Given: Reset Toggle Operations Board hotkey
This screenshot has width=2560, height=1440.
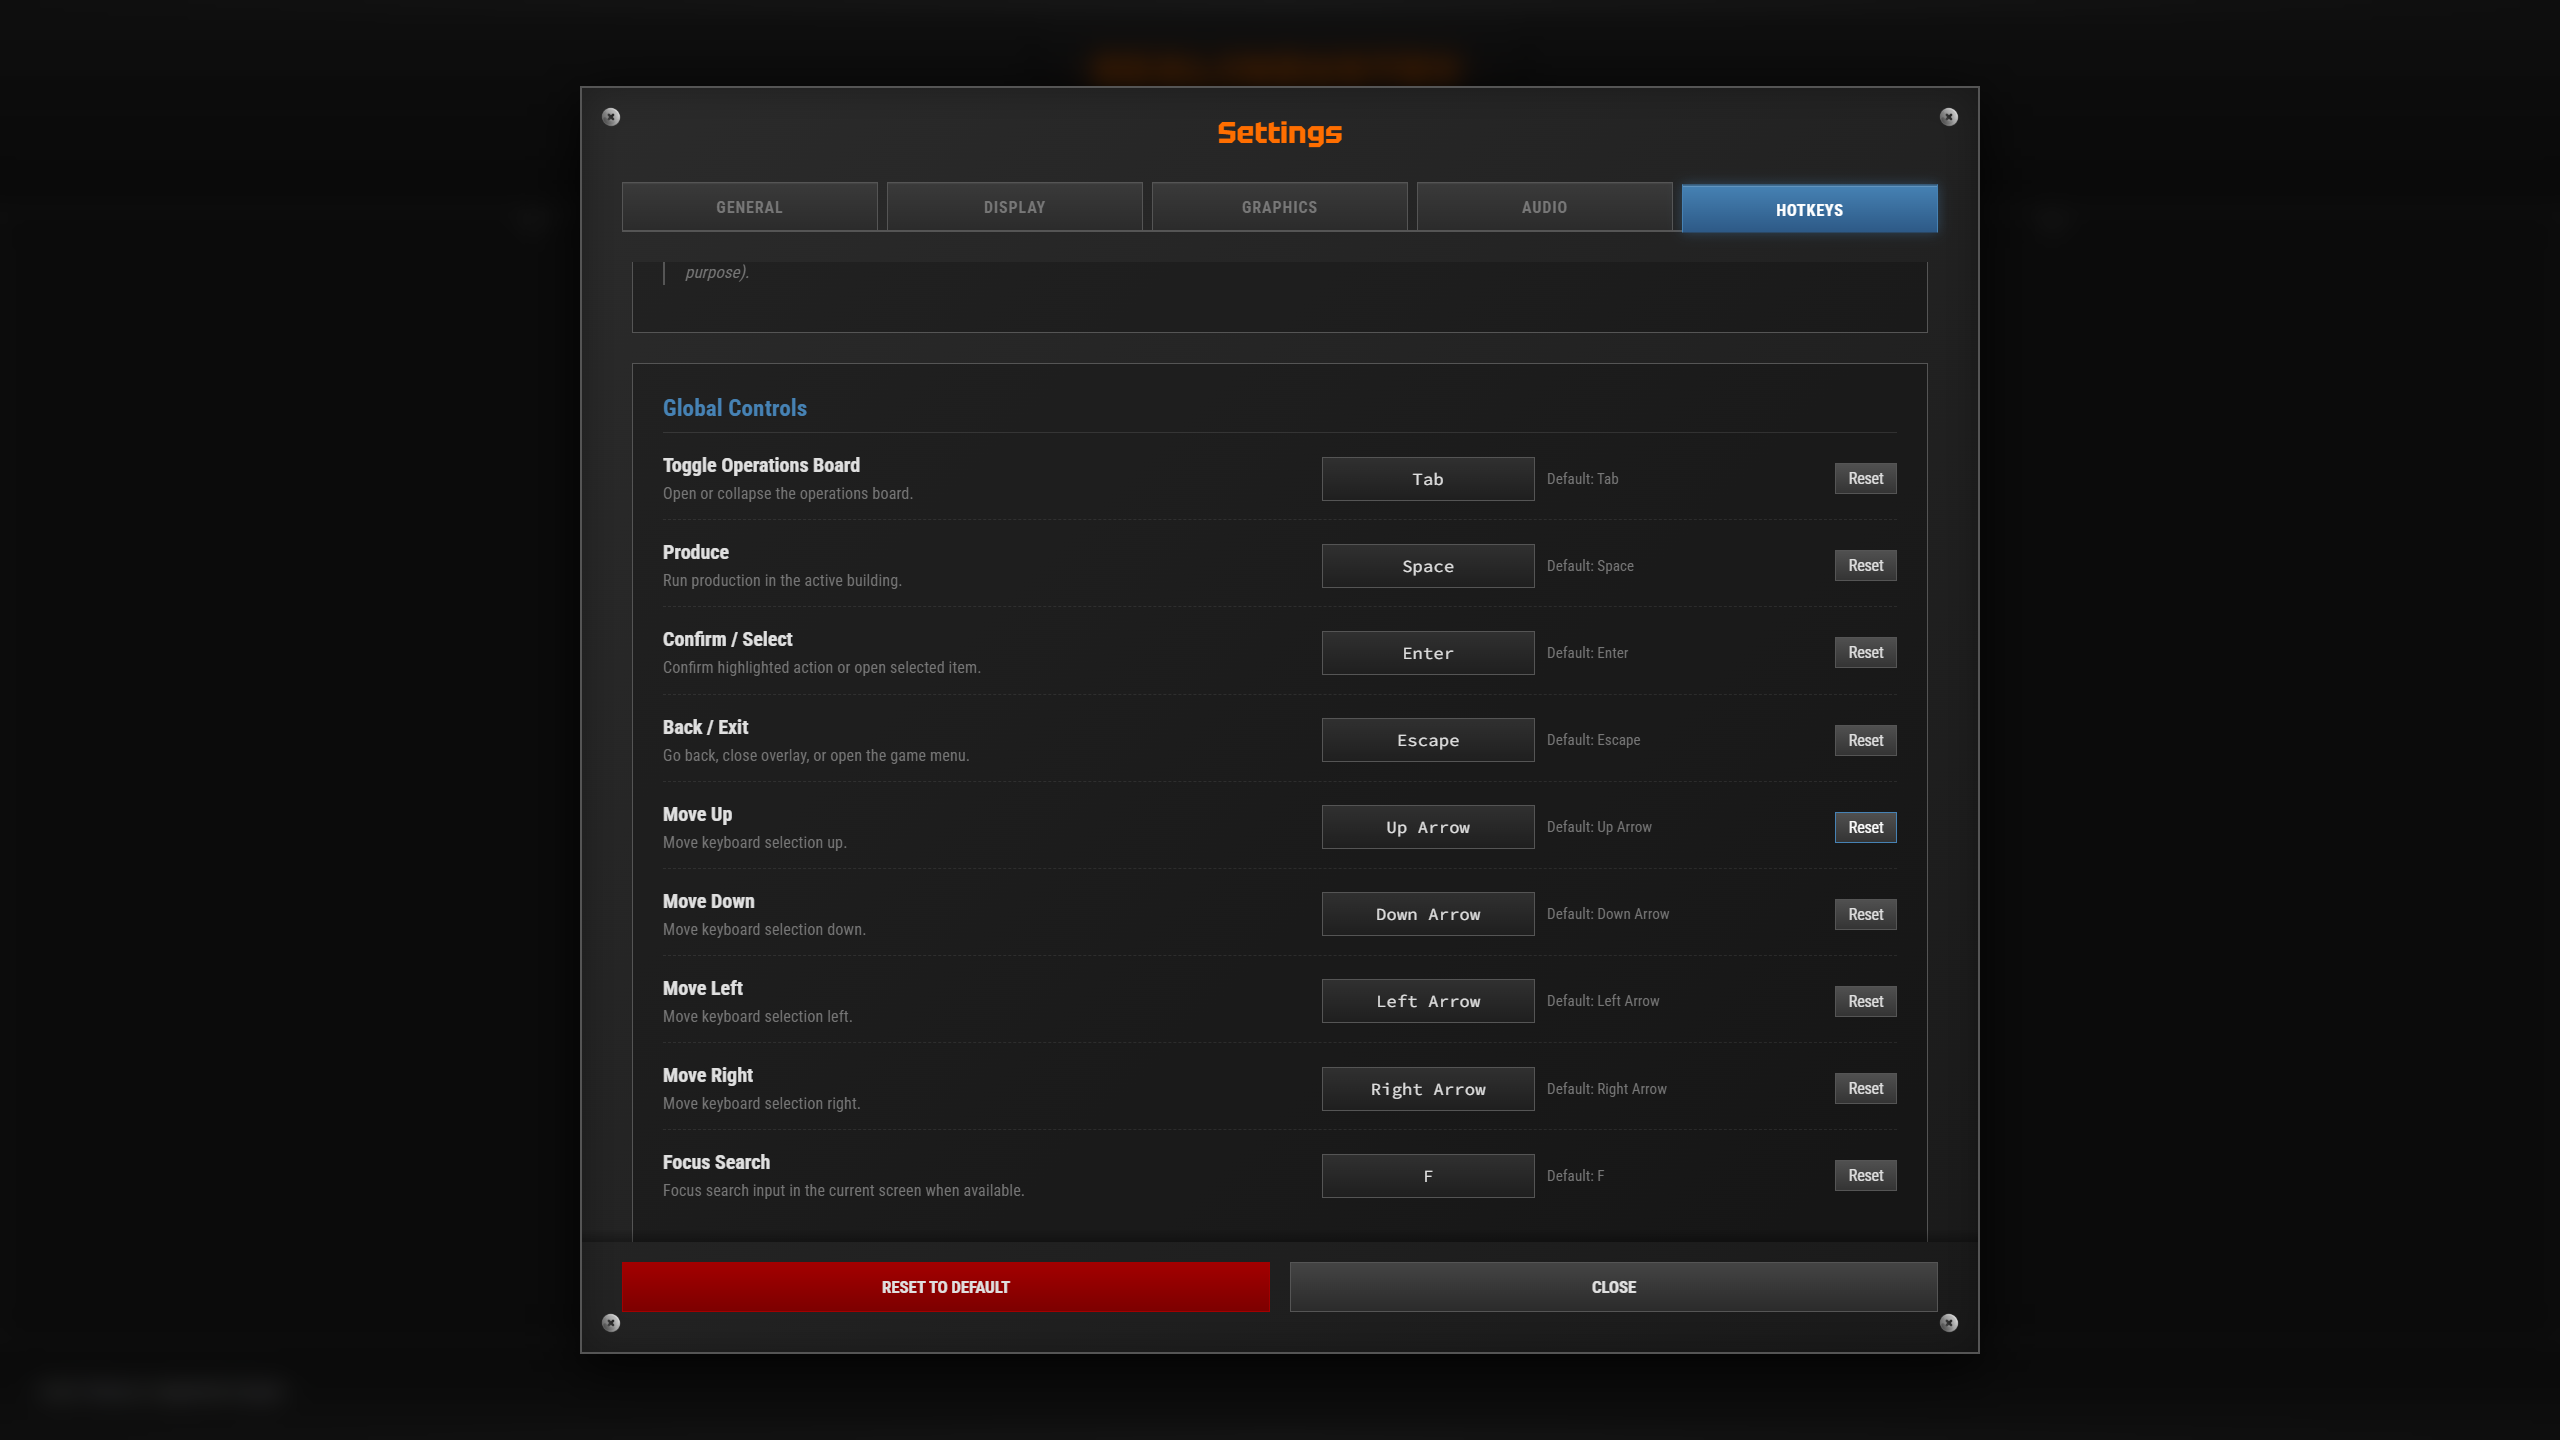Looking at the screenshot, I should tap(1865, 478).
